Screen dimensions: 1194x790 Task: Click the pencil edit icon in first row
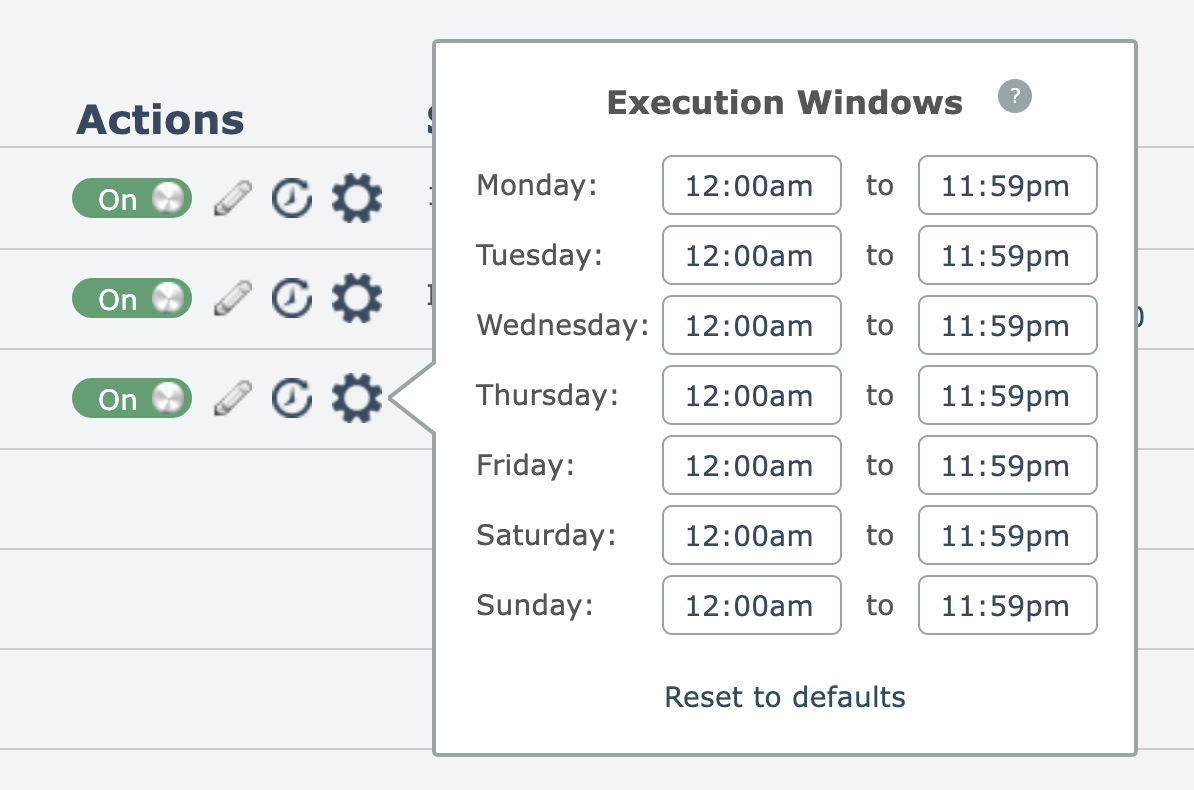tap(233, 199)
